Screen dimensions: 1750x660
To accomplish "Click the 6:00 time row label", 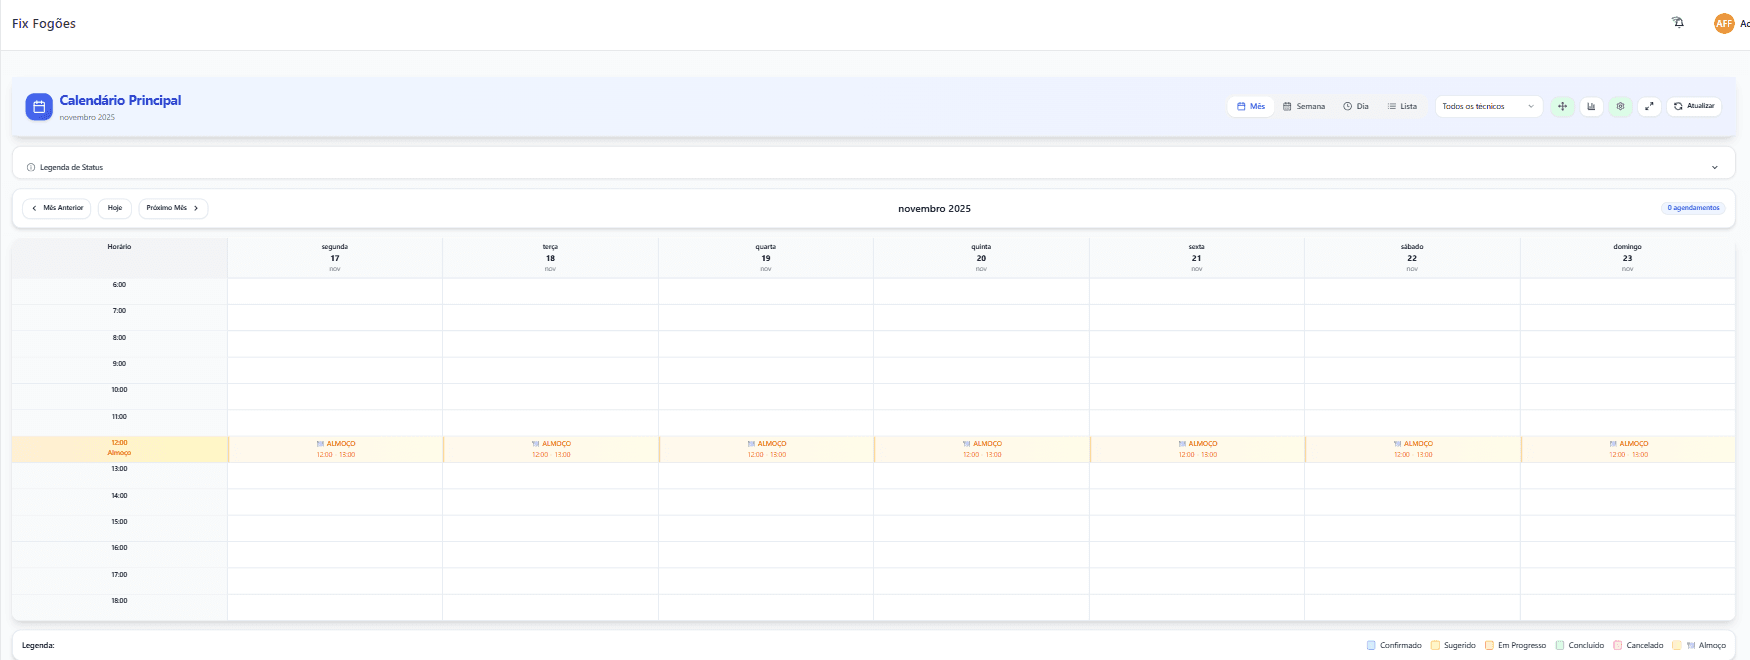I will coord(119,285).
